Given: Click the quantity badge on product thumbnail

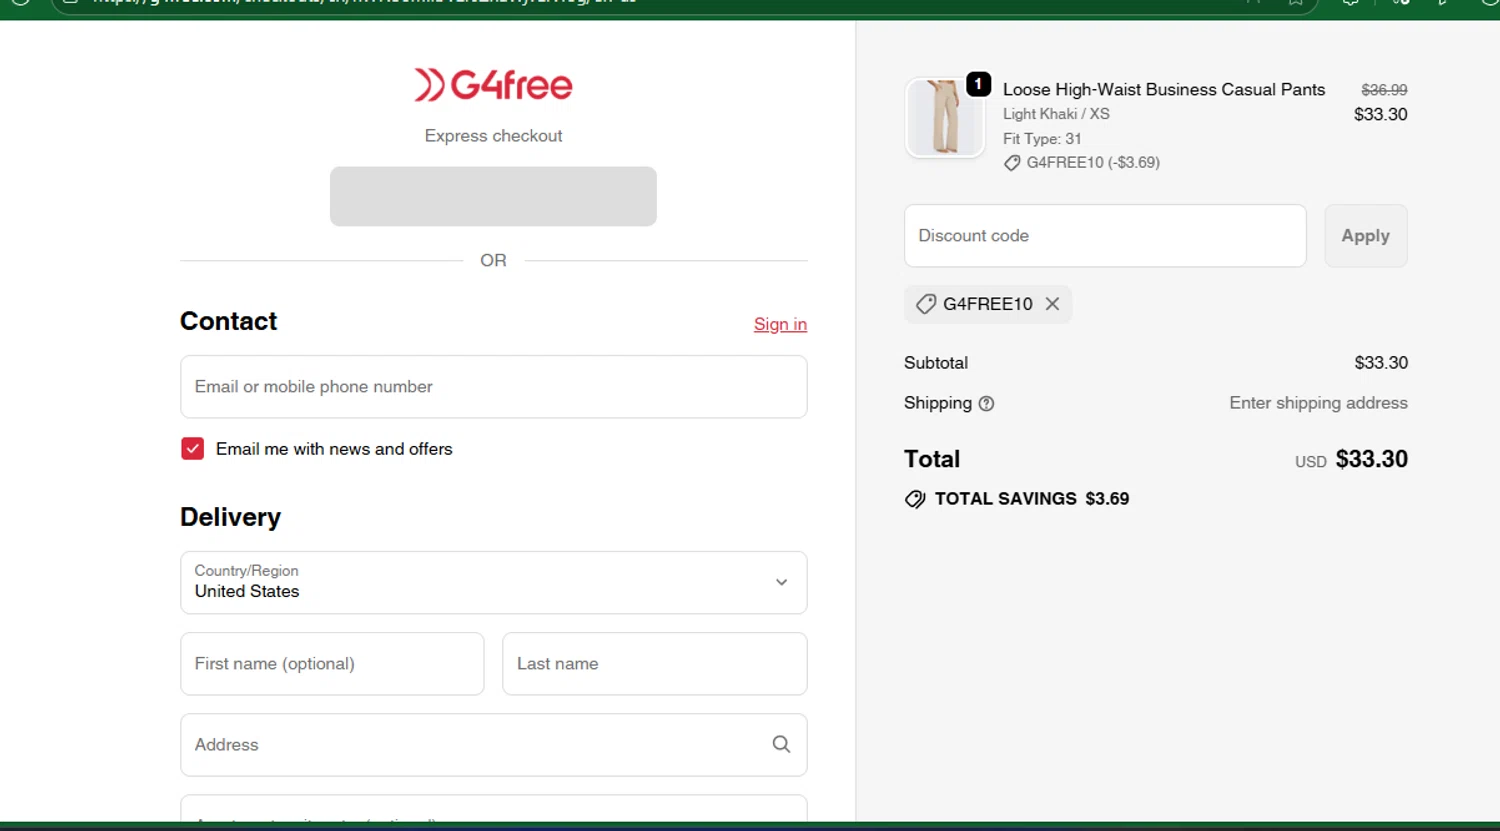Looking at the screenshot, I should pos(979,84).
